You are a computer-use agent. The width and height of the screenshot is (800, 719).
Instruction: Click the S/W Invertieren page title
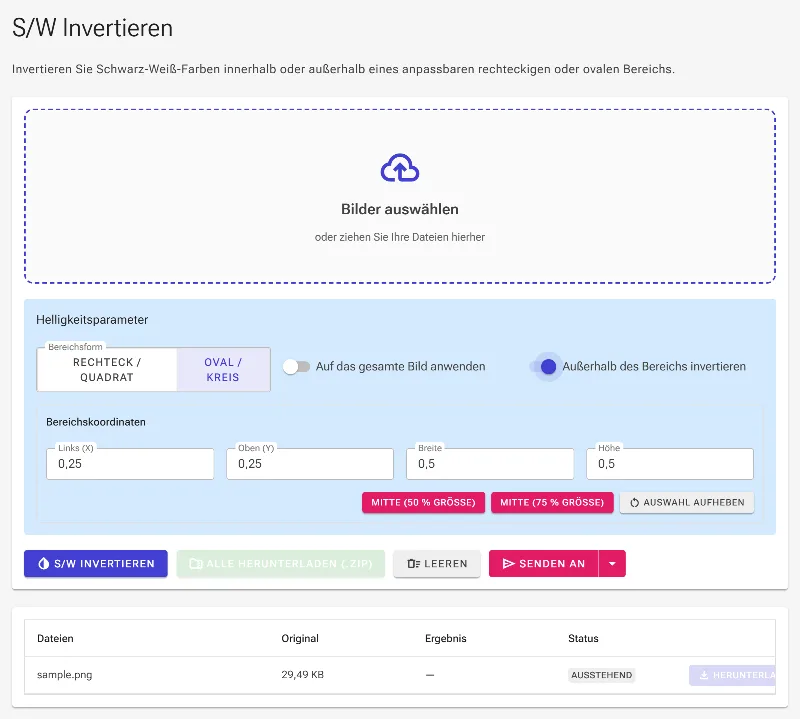tap(93, 28)
